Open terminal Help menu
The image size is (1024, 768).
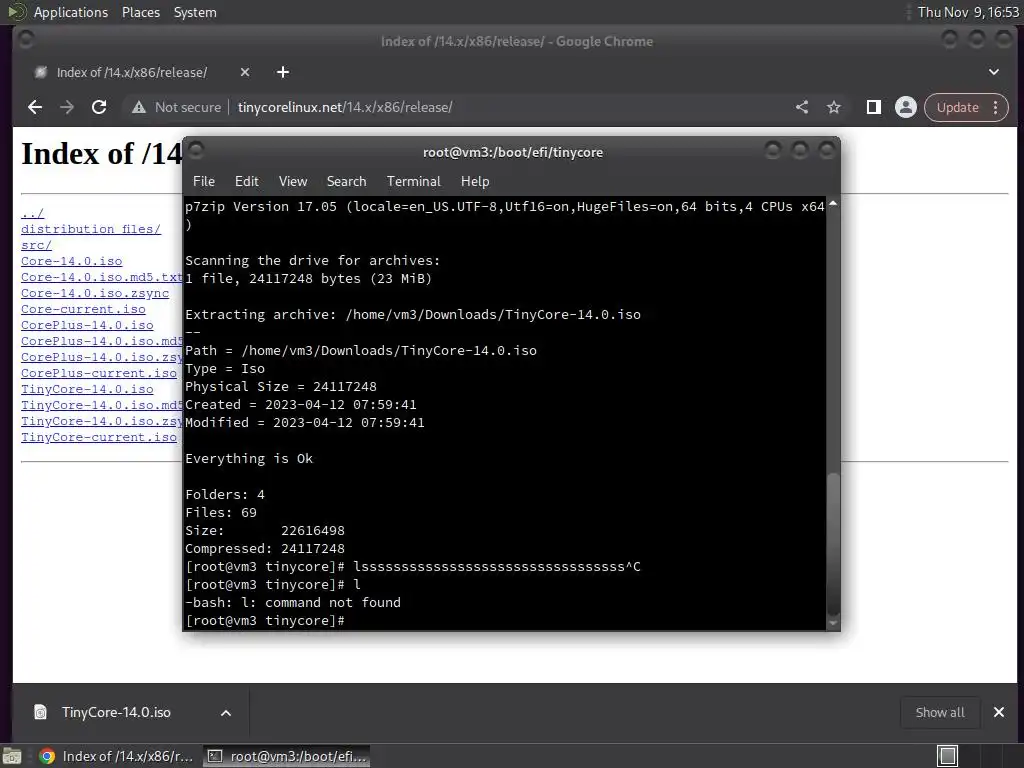tap(475, 182)
